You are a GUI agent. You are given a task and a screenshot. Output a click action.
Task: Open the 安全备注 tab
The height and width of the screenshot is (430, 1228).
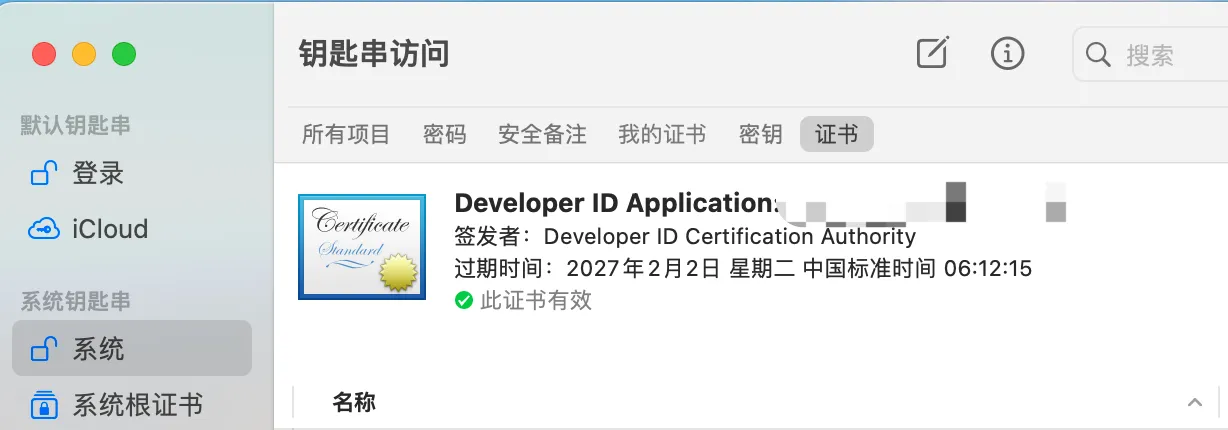(x=542, y=134)
